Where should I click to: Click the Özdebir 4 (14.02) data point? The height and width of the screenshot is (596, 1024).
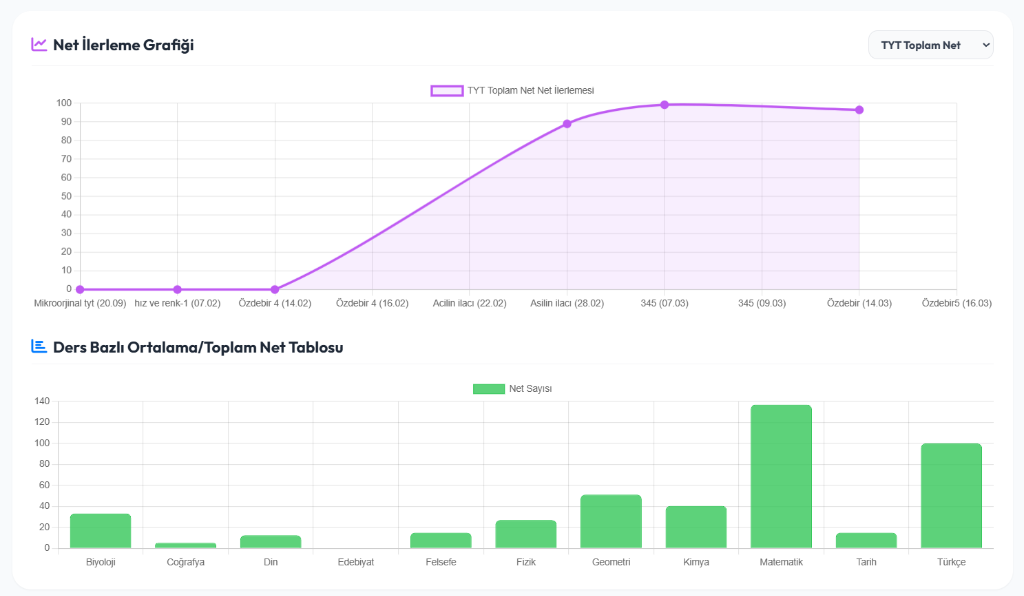click(275, 289)
